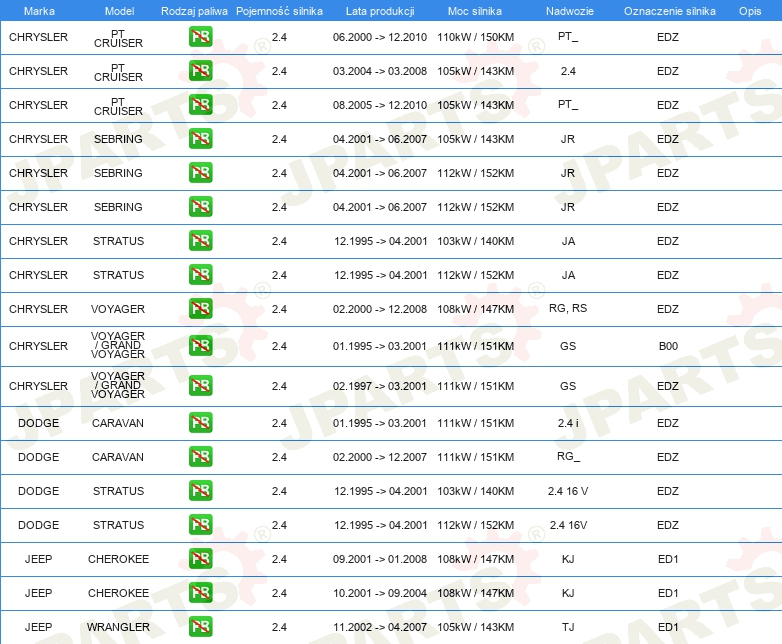Click fuel icon in Jeep Wrangler row
The height and width of the screenshot is (644, 782).
[x=200, y=627]
